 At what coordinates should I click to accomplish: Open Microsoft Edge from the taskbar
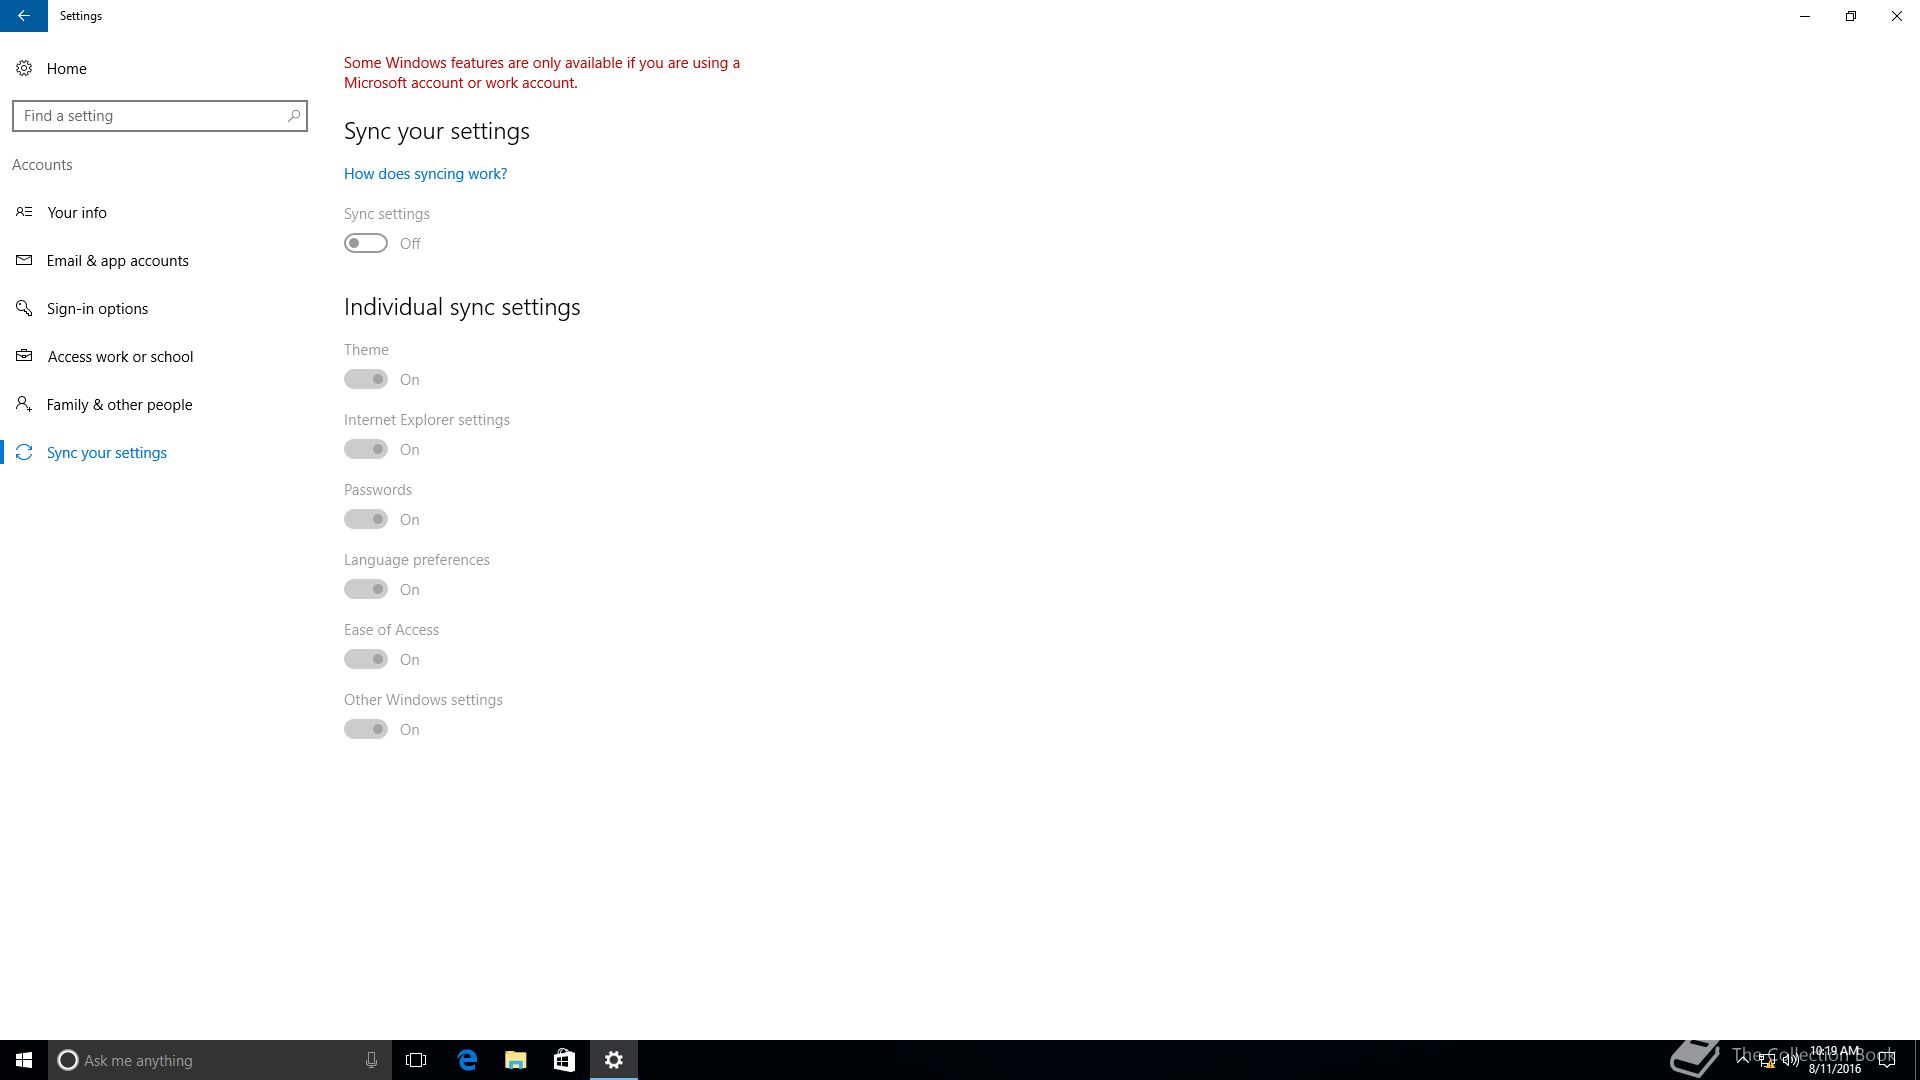pos(467,1060)
